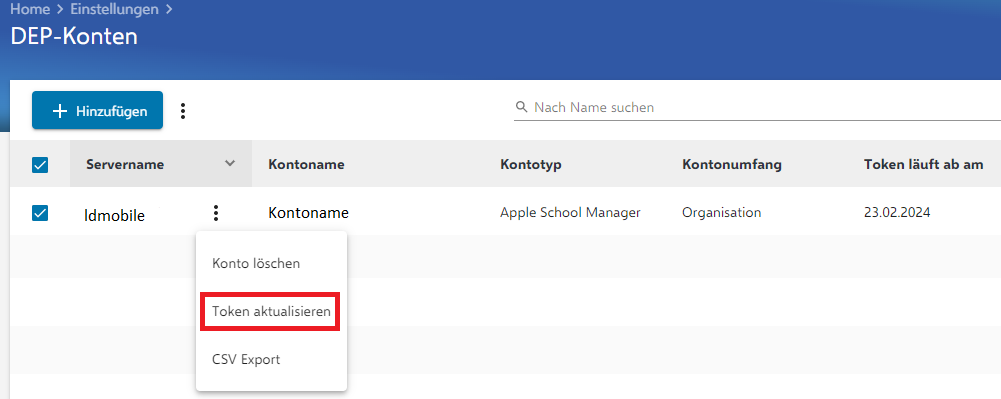Toggle the select-all checkbox in the header
The width and height of the screenshot is (1001, 399).
point(40,165)
